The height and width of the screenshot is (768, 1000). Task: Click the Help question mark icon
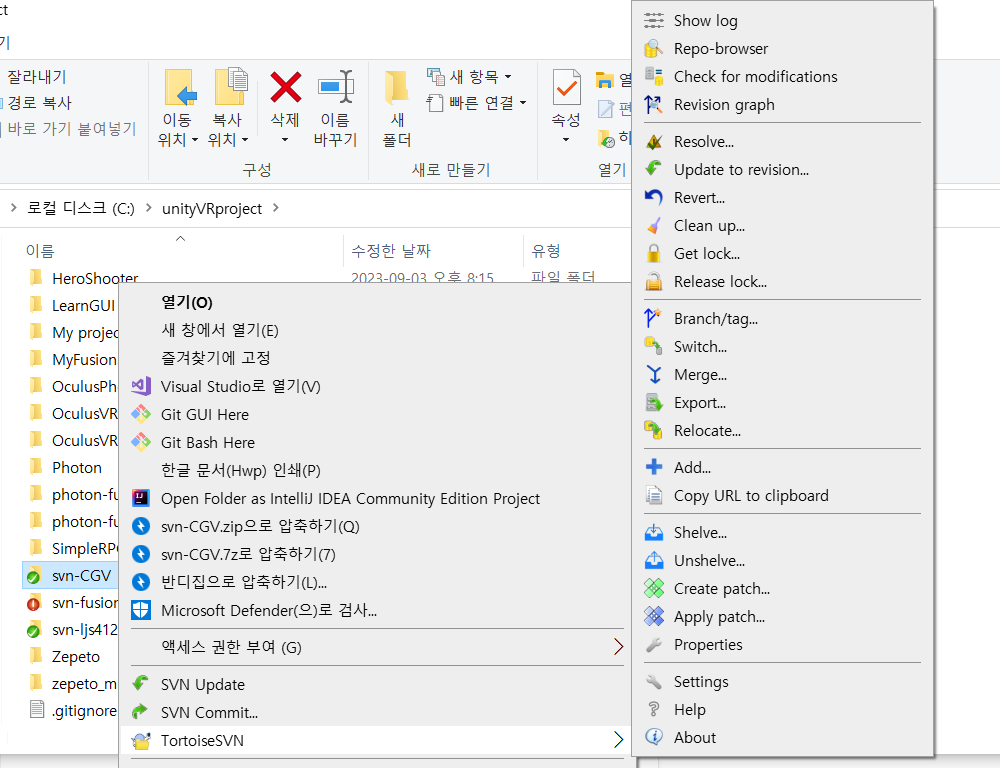click(654, 709)
